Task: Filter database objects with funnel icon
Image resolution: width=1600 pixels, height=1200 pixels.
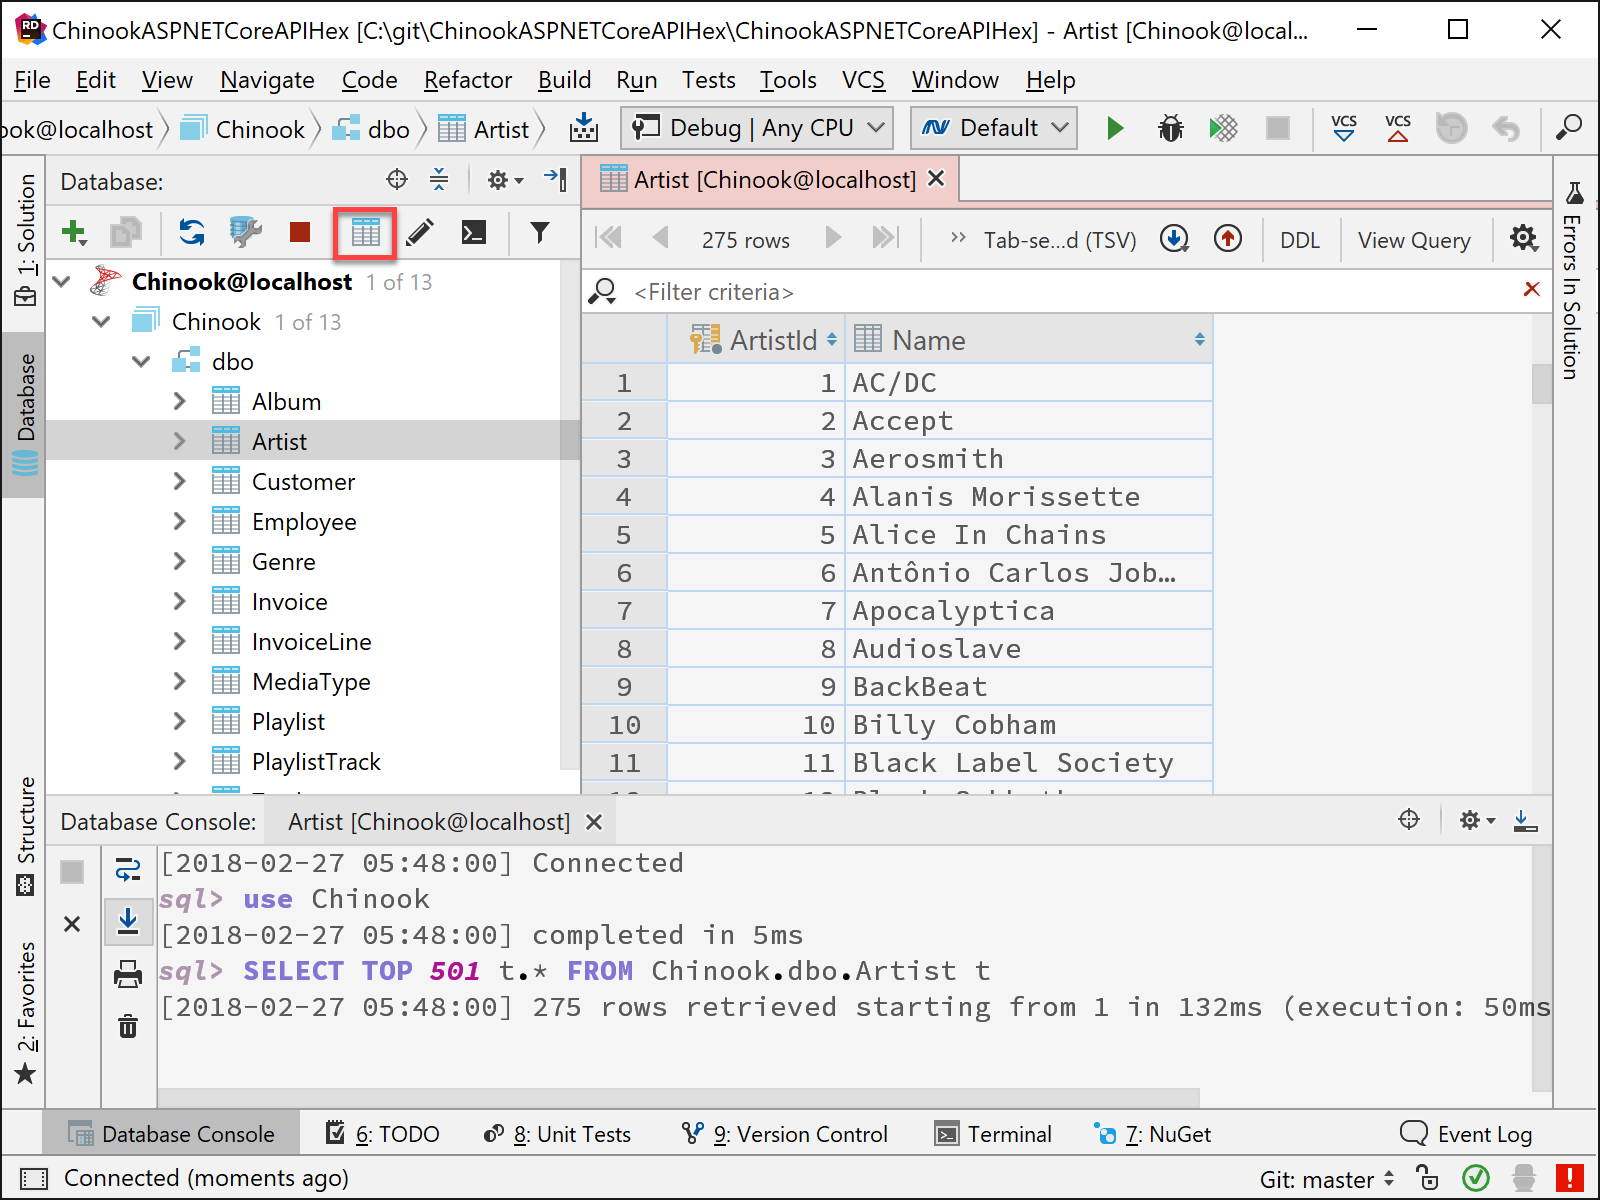Action: click(540, 233)
